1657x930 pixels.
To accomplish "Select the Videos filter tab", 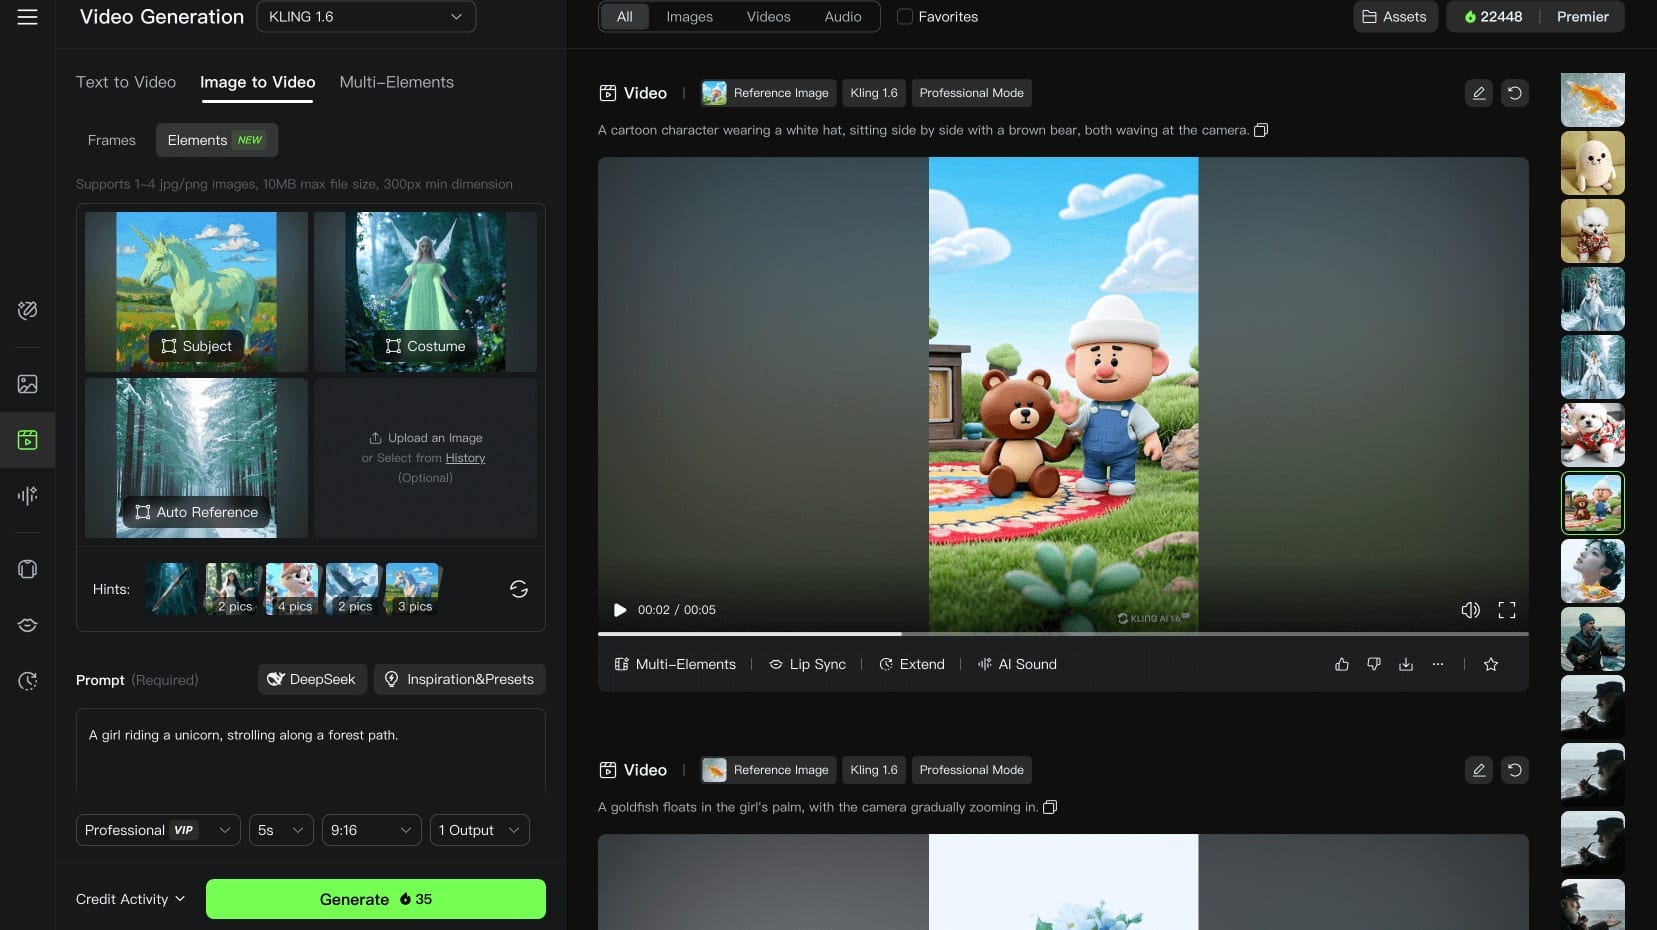I will 768,17.
